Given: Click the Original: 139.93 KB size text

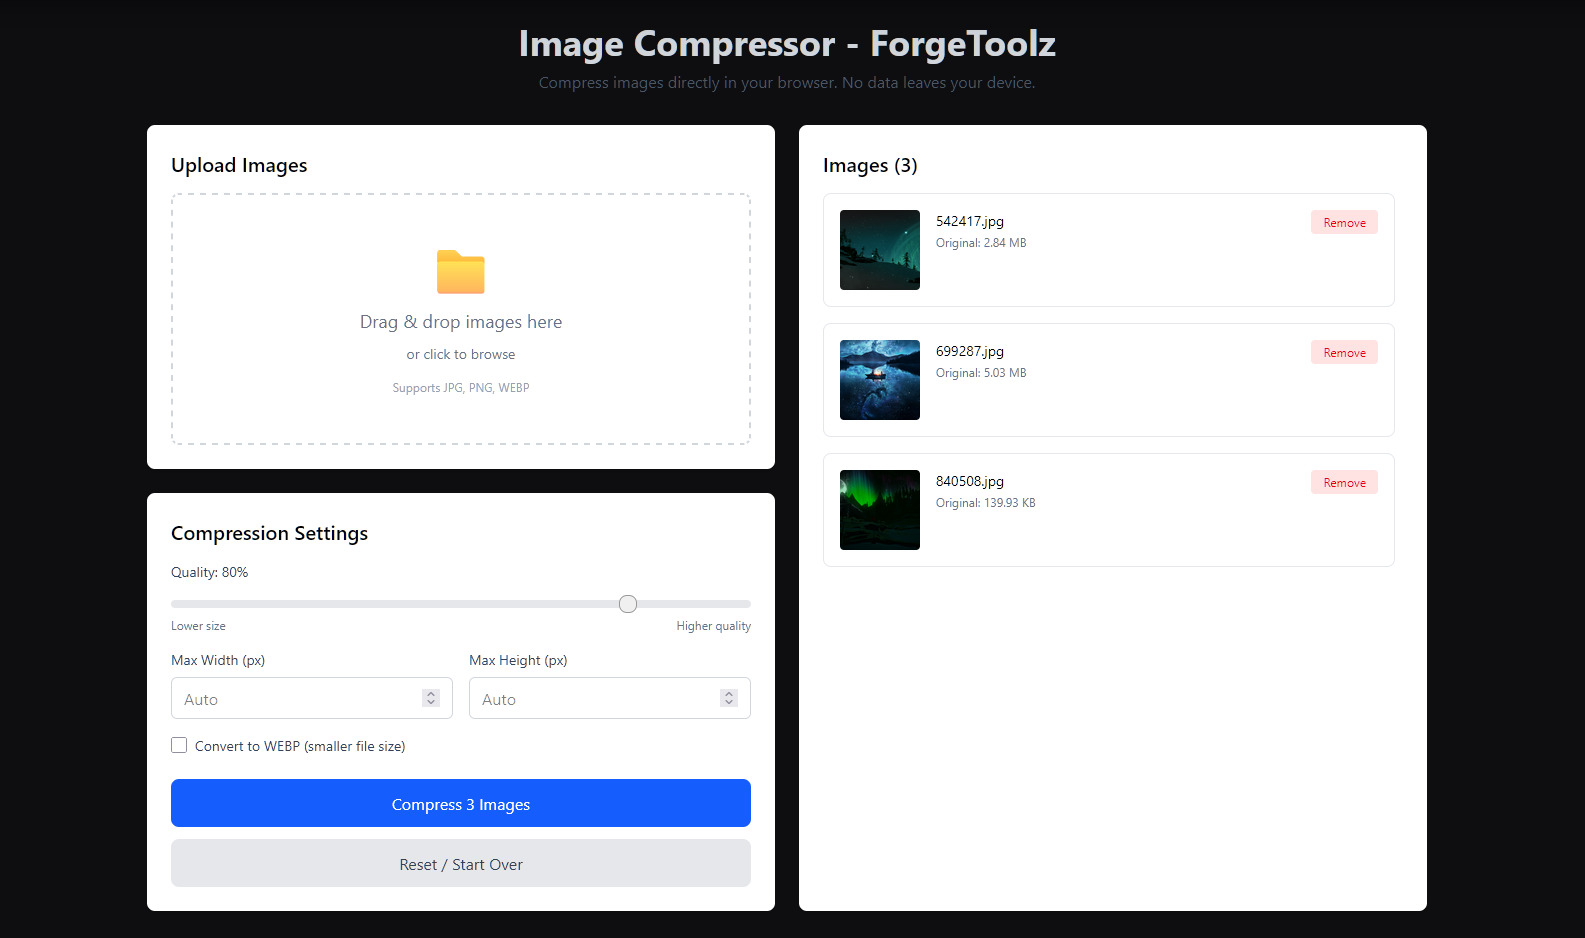Looking at the screenshot, I should (x=986, y=503).
